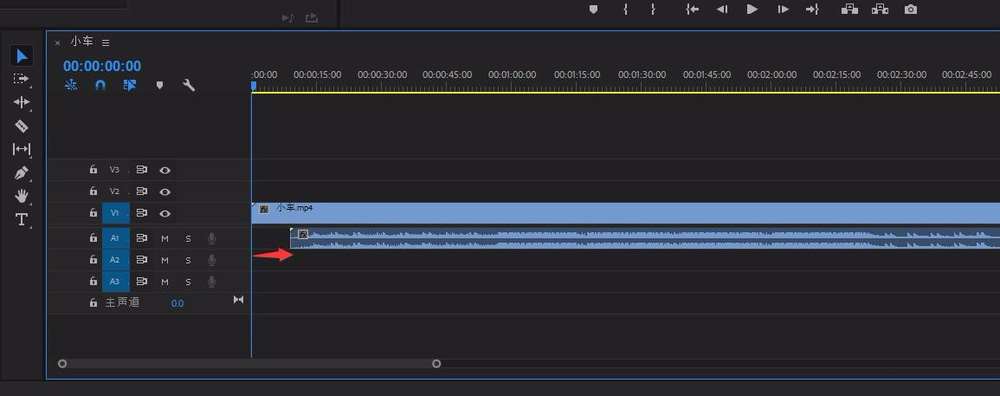Image resolution: width=1000 pixels, height=396 pixels.
Task: Select the Ripple Edit tool
Action: point(21,102)
